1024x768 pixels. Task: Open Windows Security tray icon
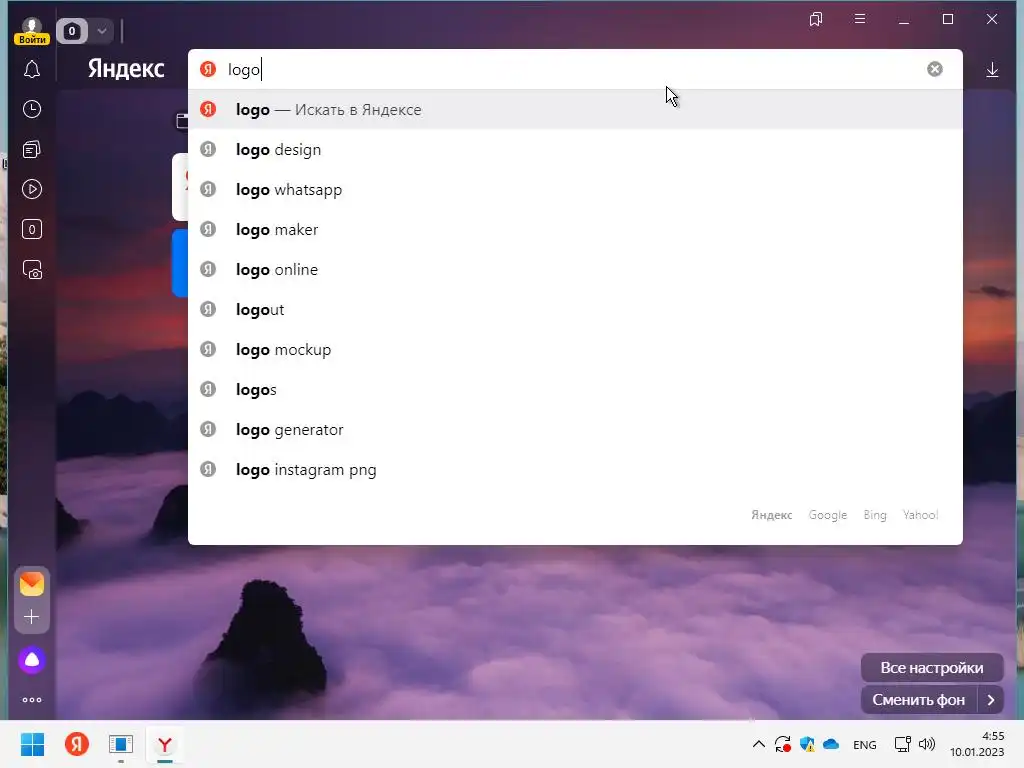(807, 744)
